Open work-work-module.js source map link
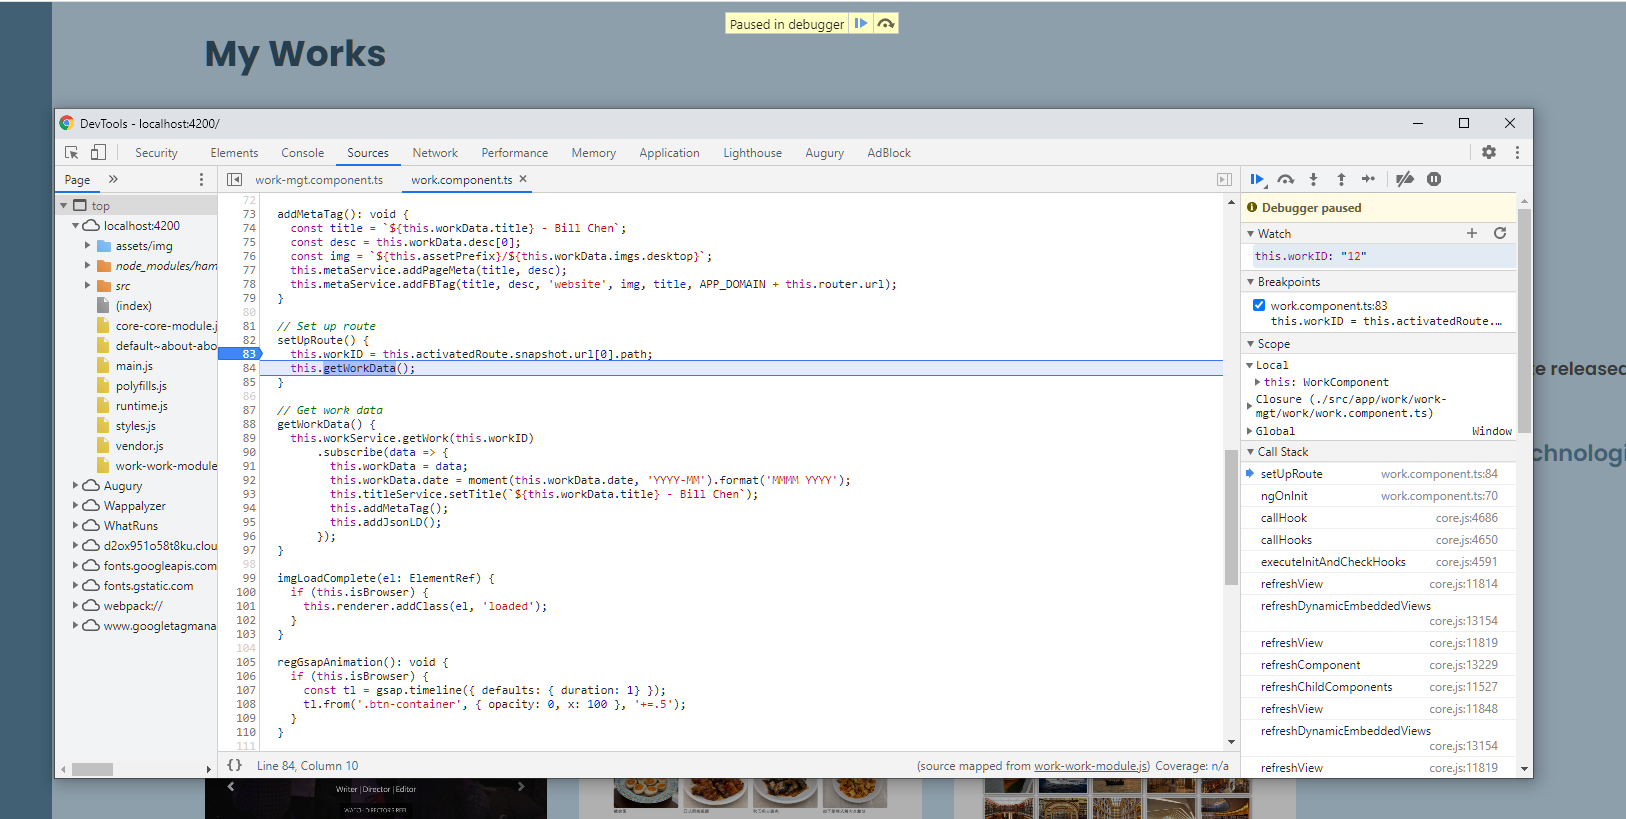The height and width of the screenshot is (819, 1626). (x=1092, y=766)
